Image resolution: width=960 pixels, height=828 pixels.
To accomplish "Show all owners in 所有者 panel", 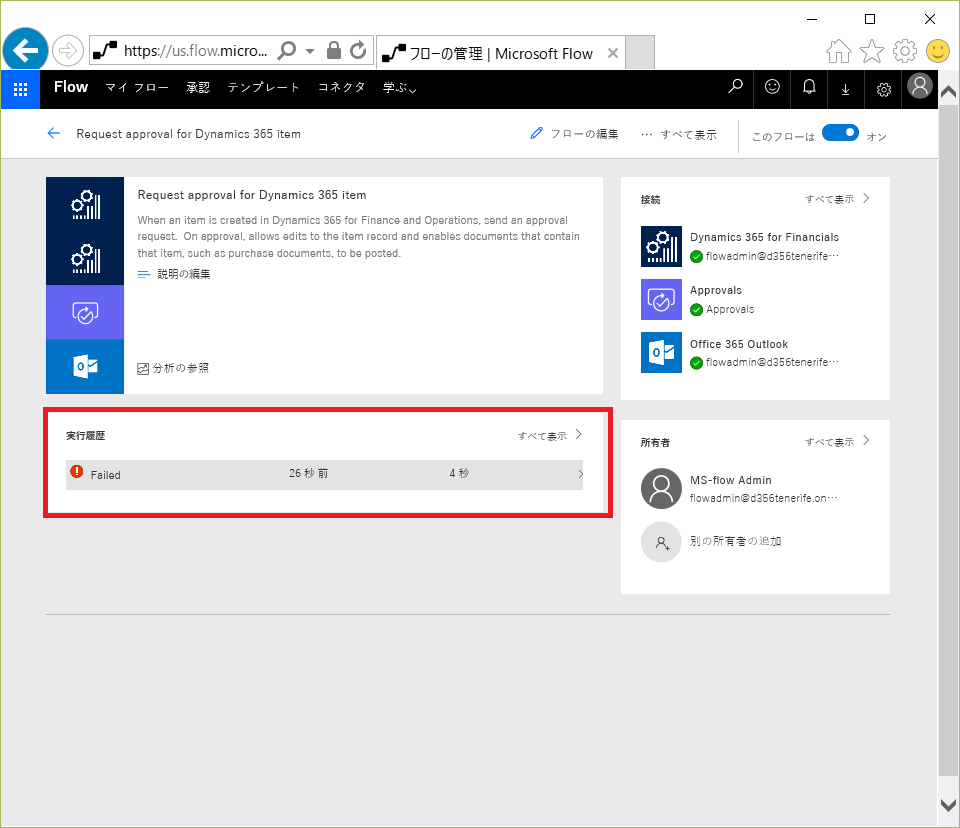I will [x=838, y=442].
